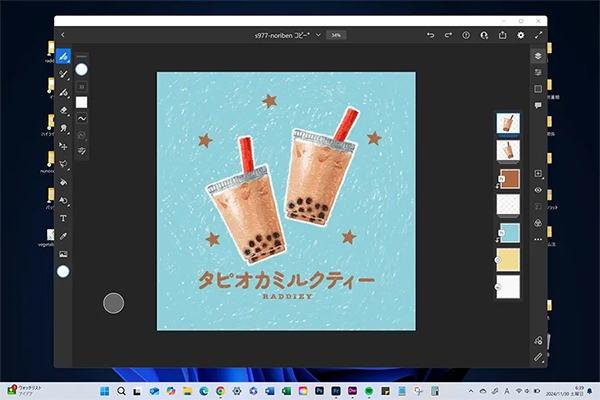Viewport: 600px width, 400px height.
Task: Open the Place Image tool
Action: (x=64, y=254)
